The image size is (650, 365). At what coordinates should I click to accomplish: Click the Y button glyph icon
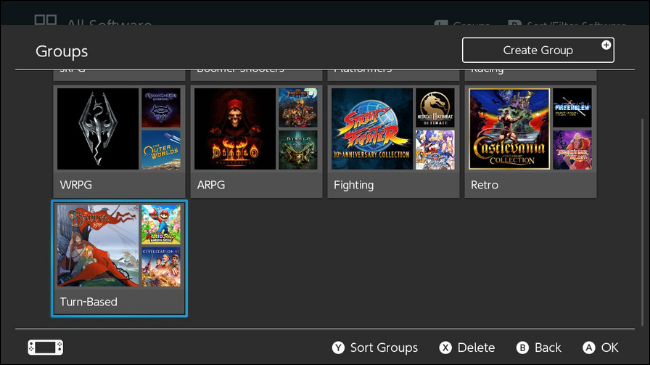click(338, 348)
